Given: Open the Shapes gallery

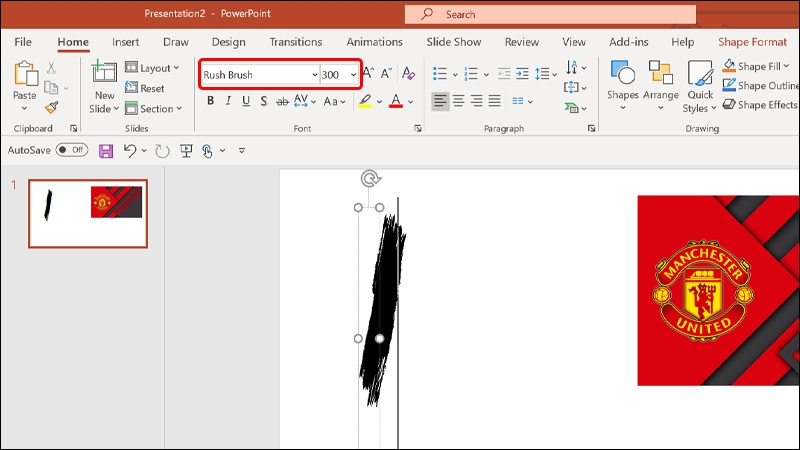Looking at the screenshot, I should click(622, 85).
